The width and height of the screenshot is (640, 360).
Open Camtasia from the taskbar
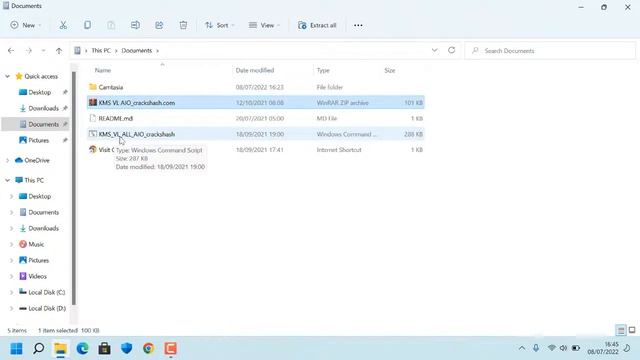(171, 349)
